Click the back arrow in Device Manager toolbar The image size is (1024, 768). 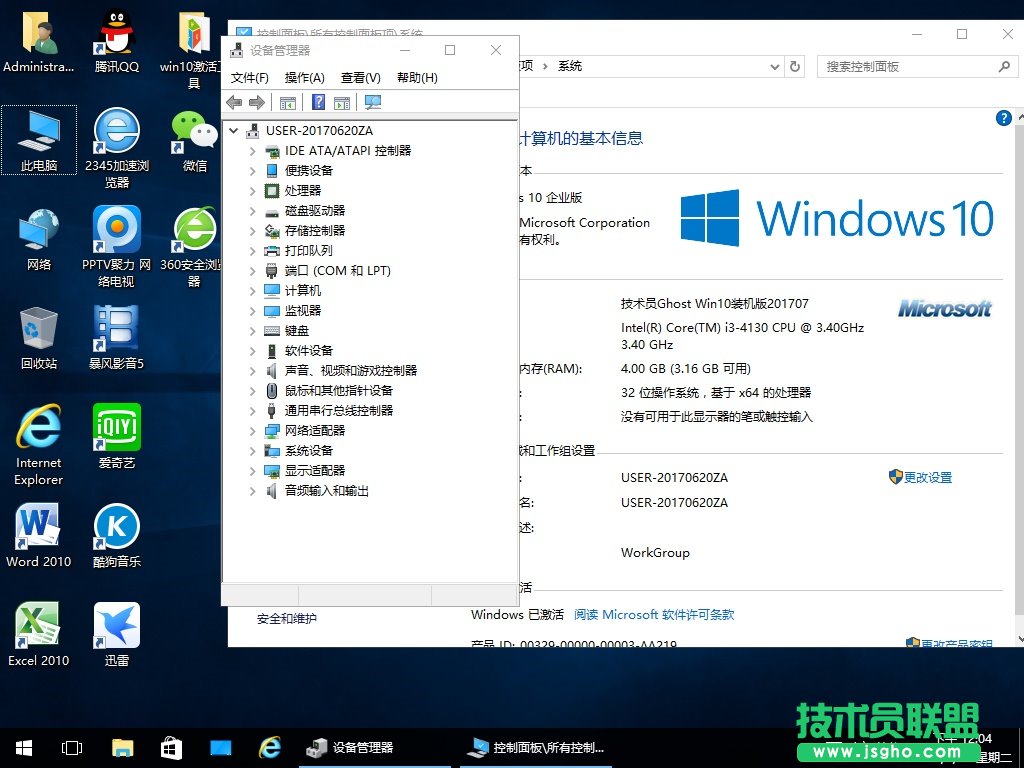click(234, 103)
